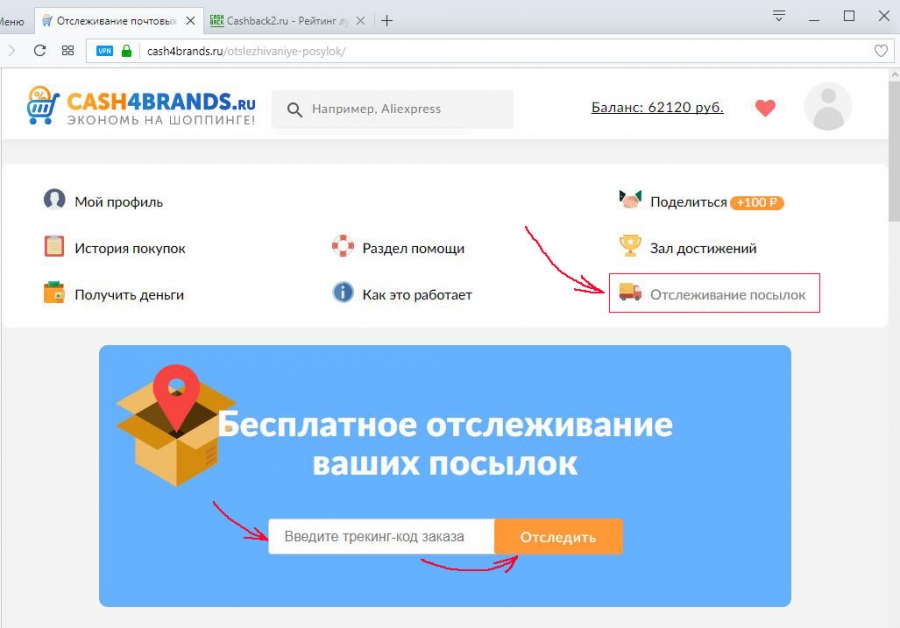
Task: Click the Cash4Brands shopping cart logo
Action: (43, 105)
